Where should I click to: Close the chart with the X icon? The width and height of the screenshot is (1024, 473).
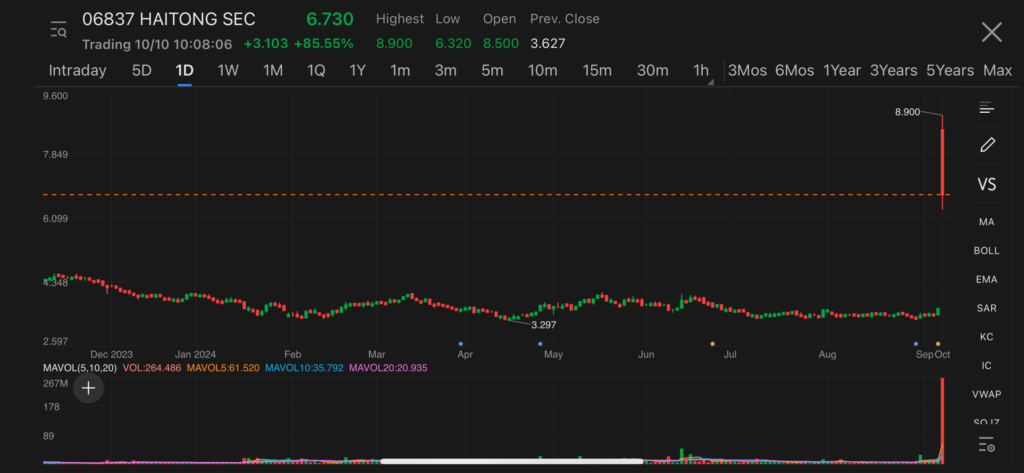[991, 31]
